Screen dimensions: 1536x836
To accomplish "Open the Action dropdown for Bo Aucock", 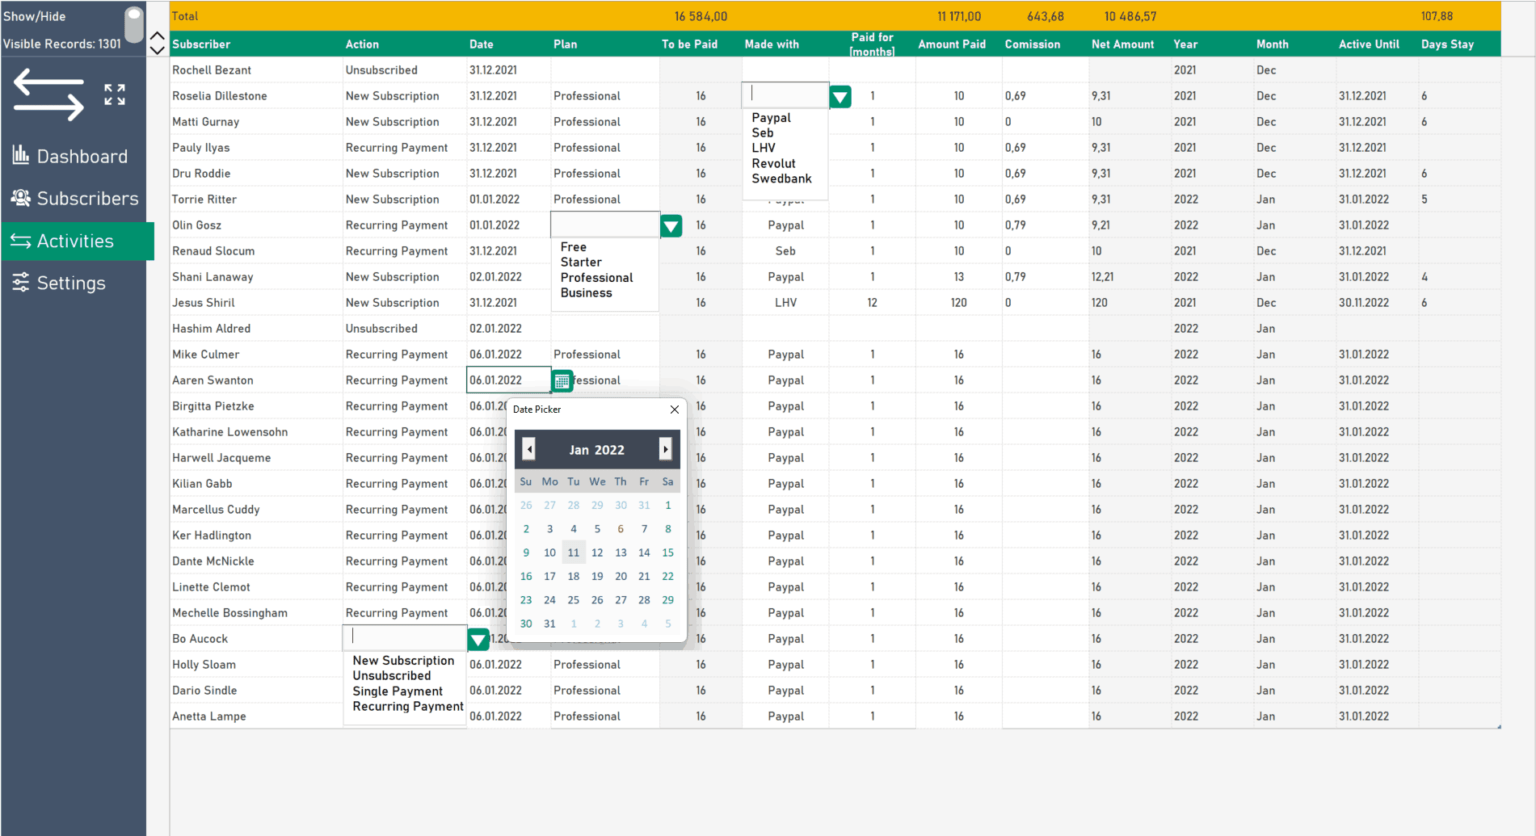I will pyautogui.click(x=477, y=638).
